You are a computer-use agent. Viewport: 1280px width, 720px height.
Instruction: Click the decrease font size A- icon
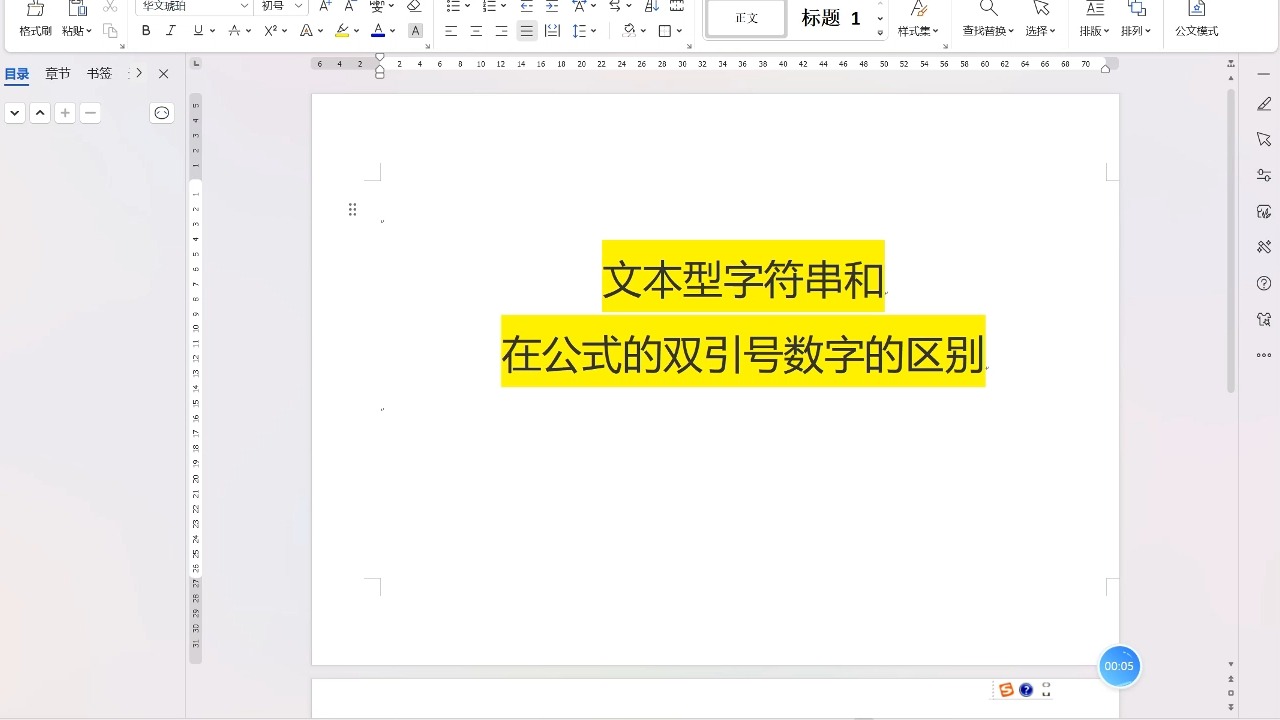pos(350,6)
